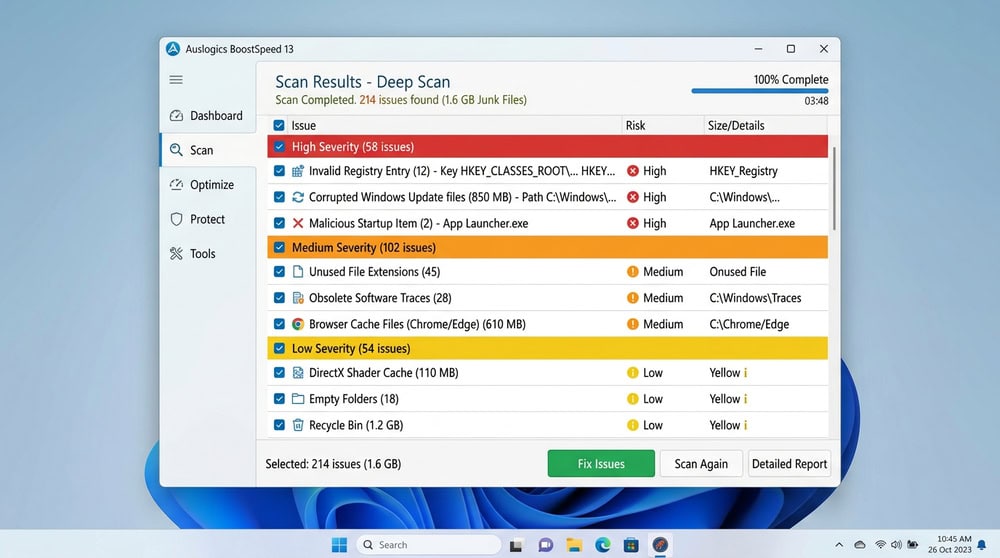Show hidden tray icons chevron

tap(839, 545)
